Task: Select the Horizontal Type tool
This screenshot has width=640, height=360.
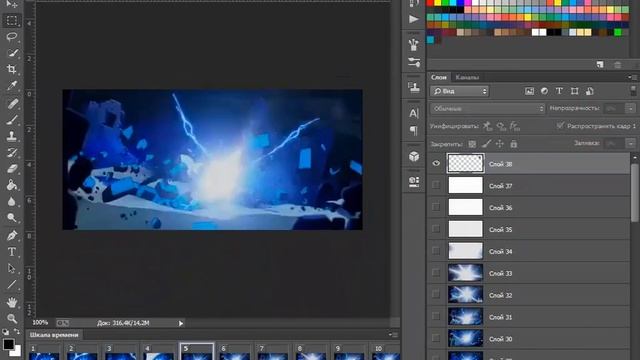Action: (x=12, y=252)
